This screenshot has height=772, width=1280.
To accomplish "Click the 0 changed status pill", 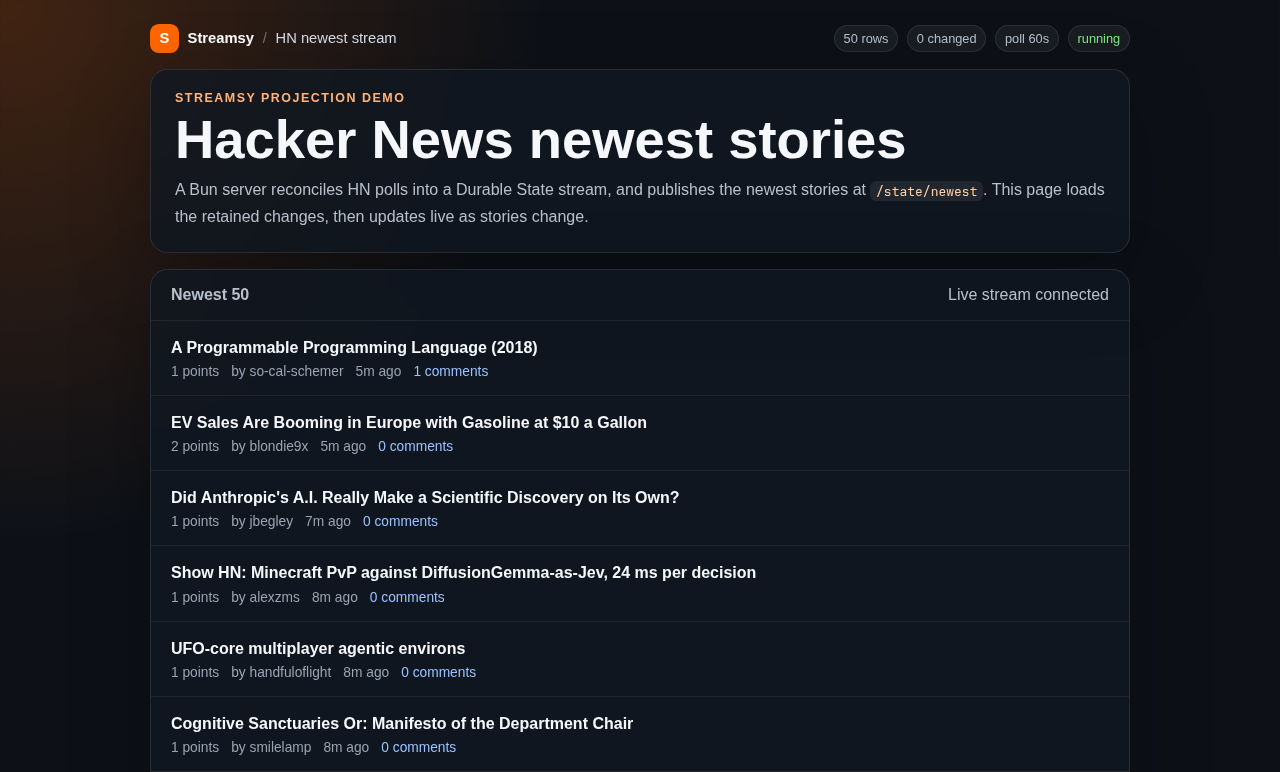I will 946,38.
